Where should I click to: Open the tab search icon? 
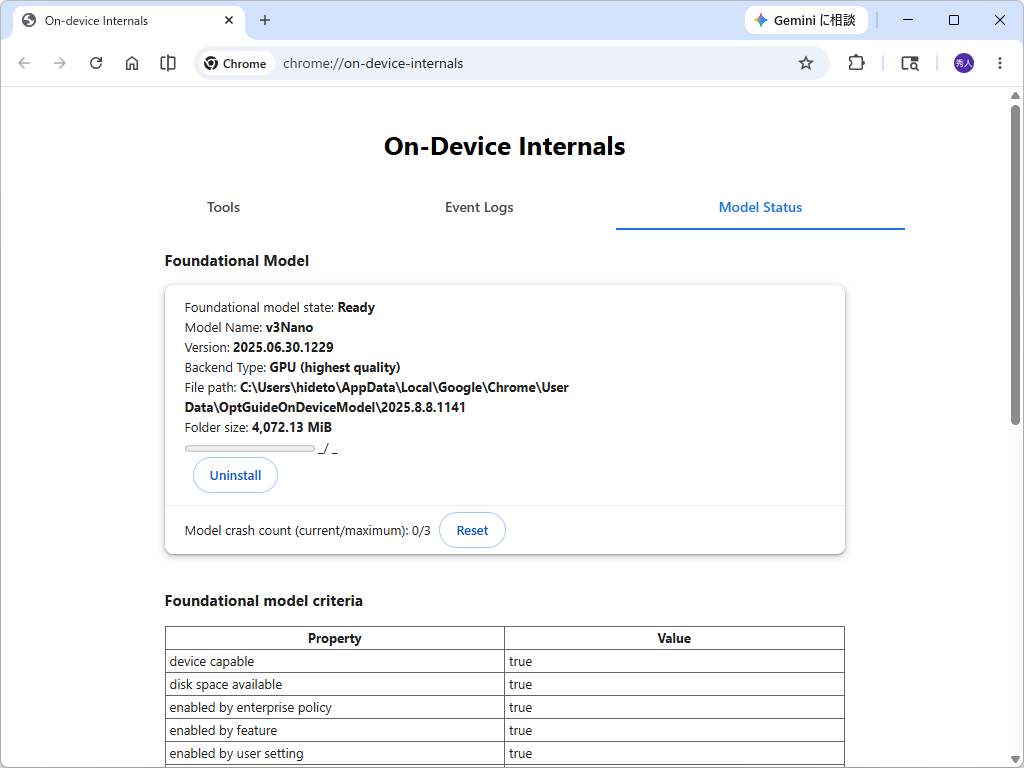coord(910,63)
